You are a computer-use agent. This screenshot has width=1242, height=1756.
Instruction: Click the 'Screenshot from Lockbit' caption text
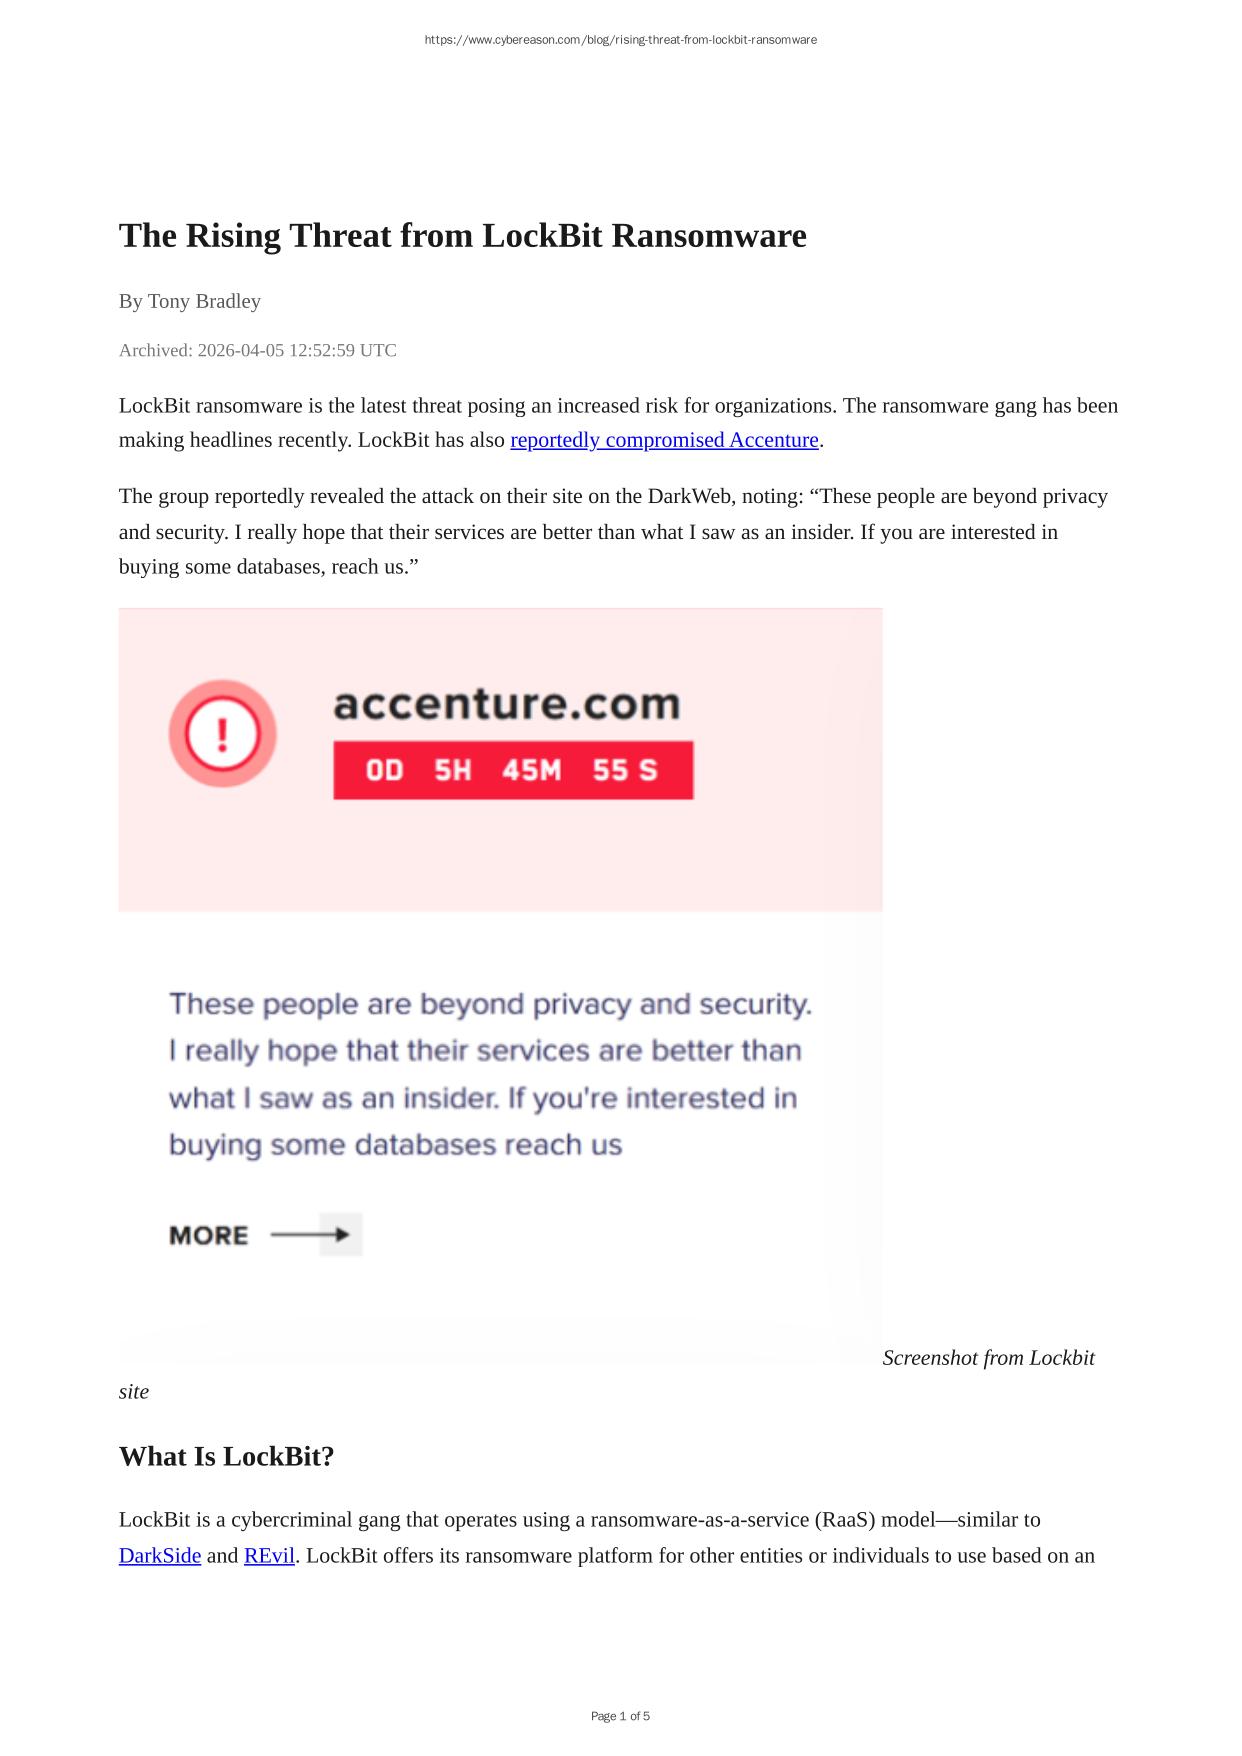(x=988, y=1358)
